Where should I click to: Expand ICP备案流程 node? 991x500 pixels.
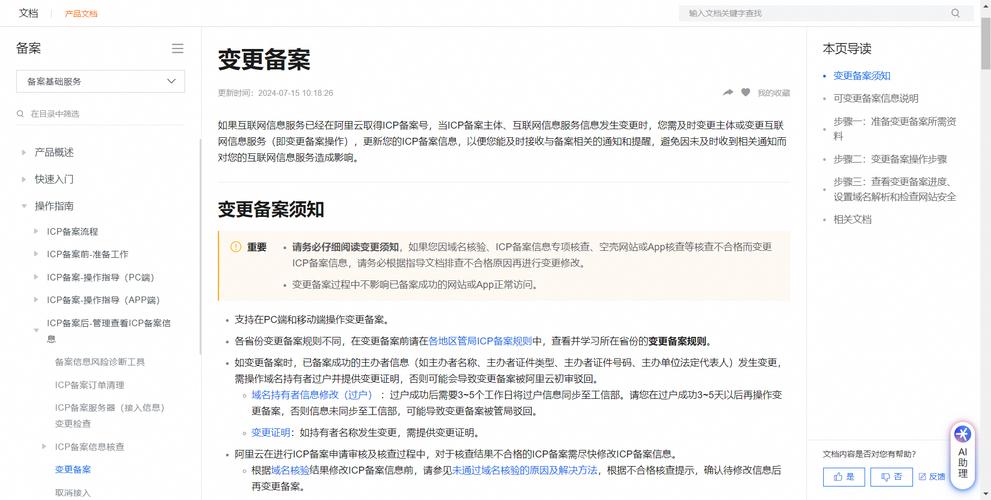36,231
